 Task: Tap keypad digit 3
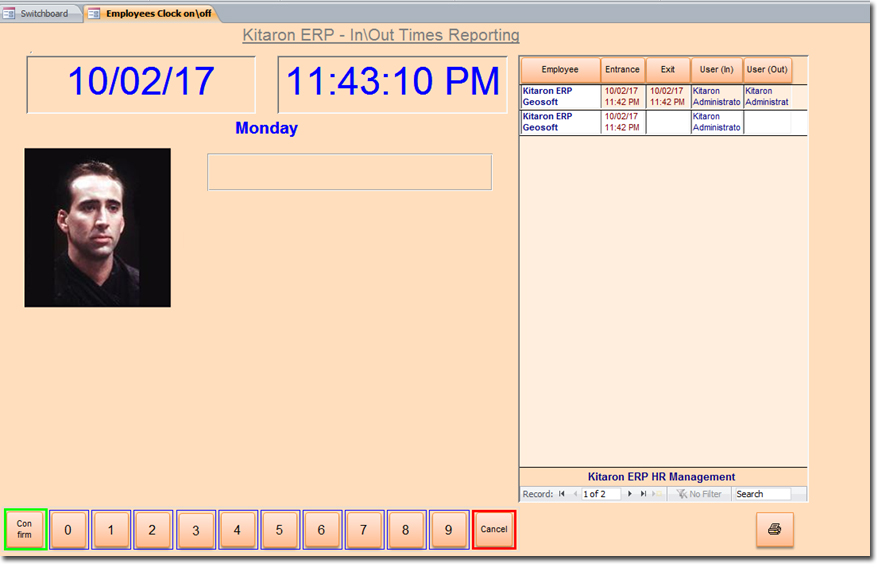[196, 530]
